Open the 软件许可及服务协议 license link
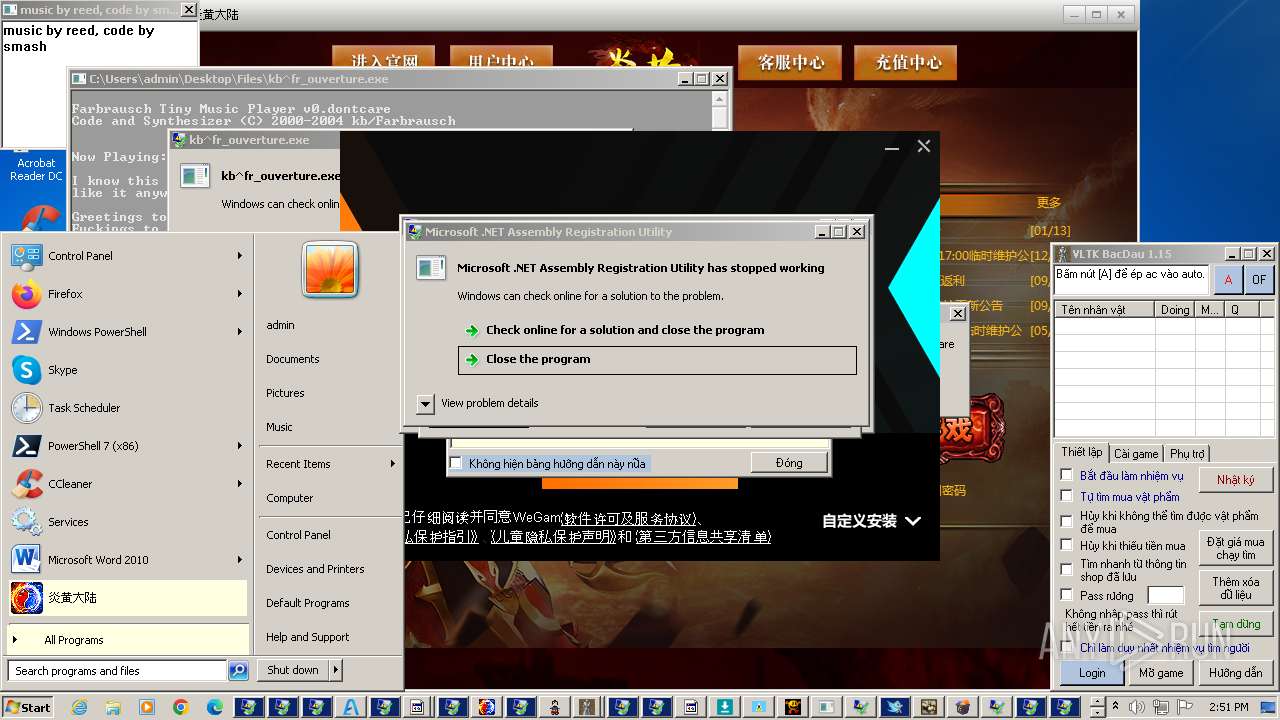1280x720 pixels. coord(629,518)
